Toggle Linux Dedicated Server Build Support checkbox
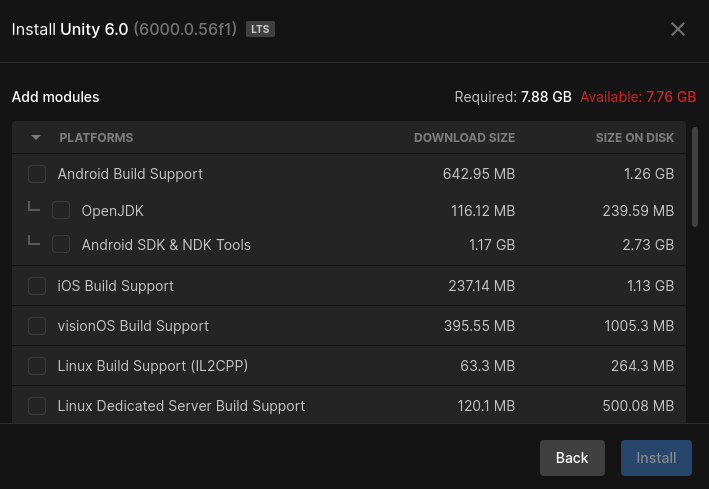 click(x=37, y=406)
